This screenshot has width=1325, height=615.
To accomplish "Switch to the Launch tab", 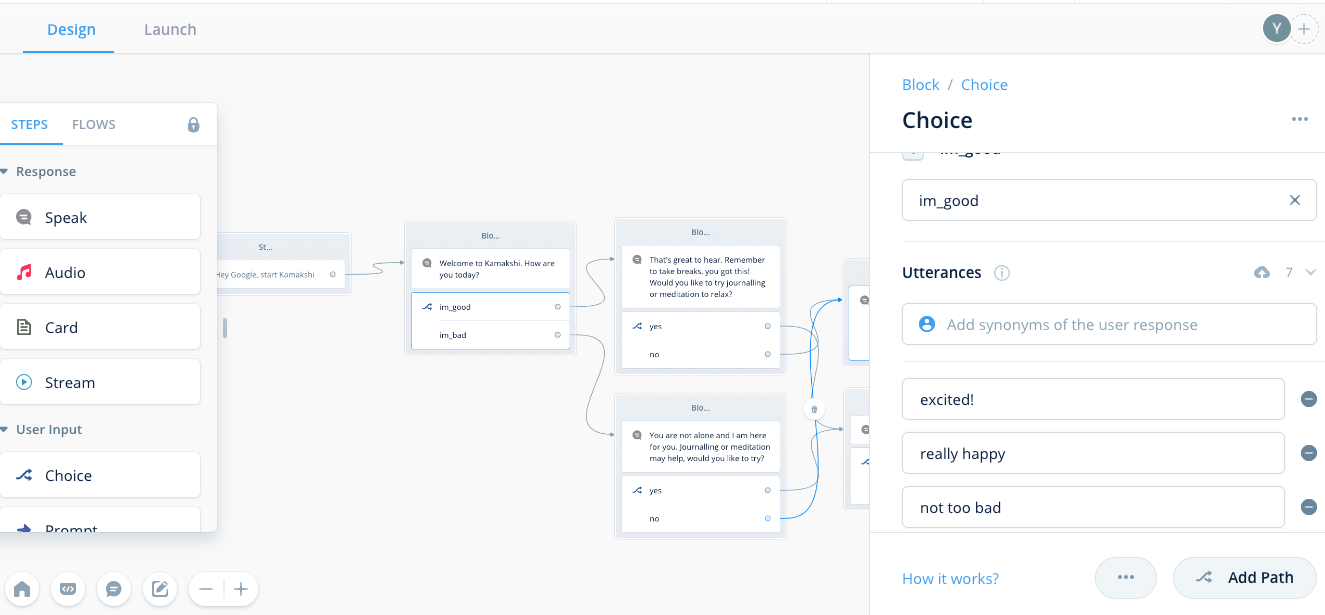I will point(170,29).
